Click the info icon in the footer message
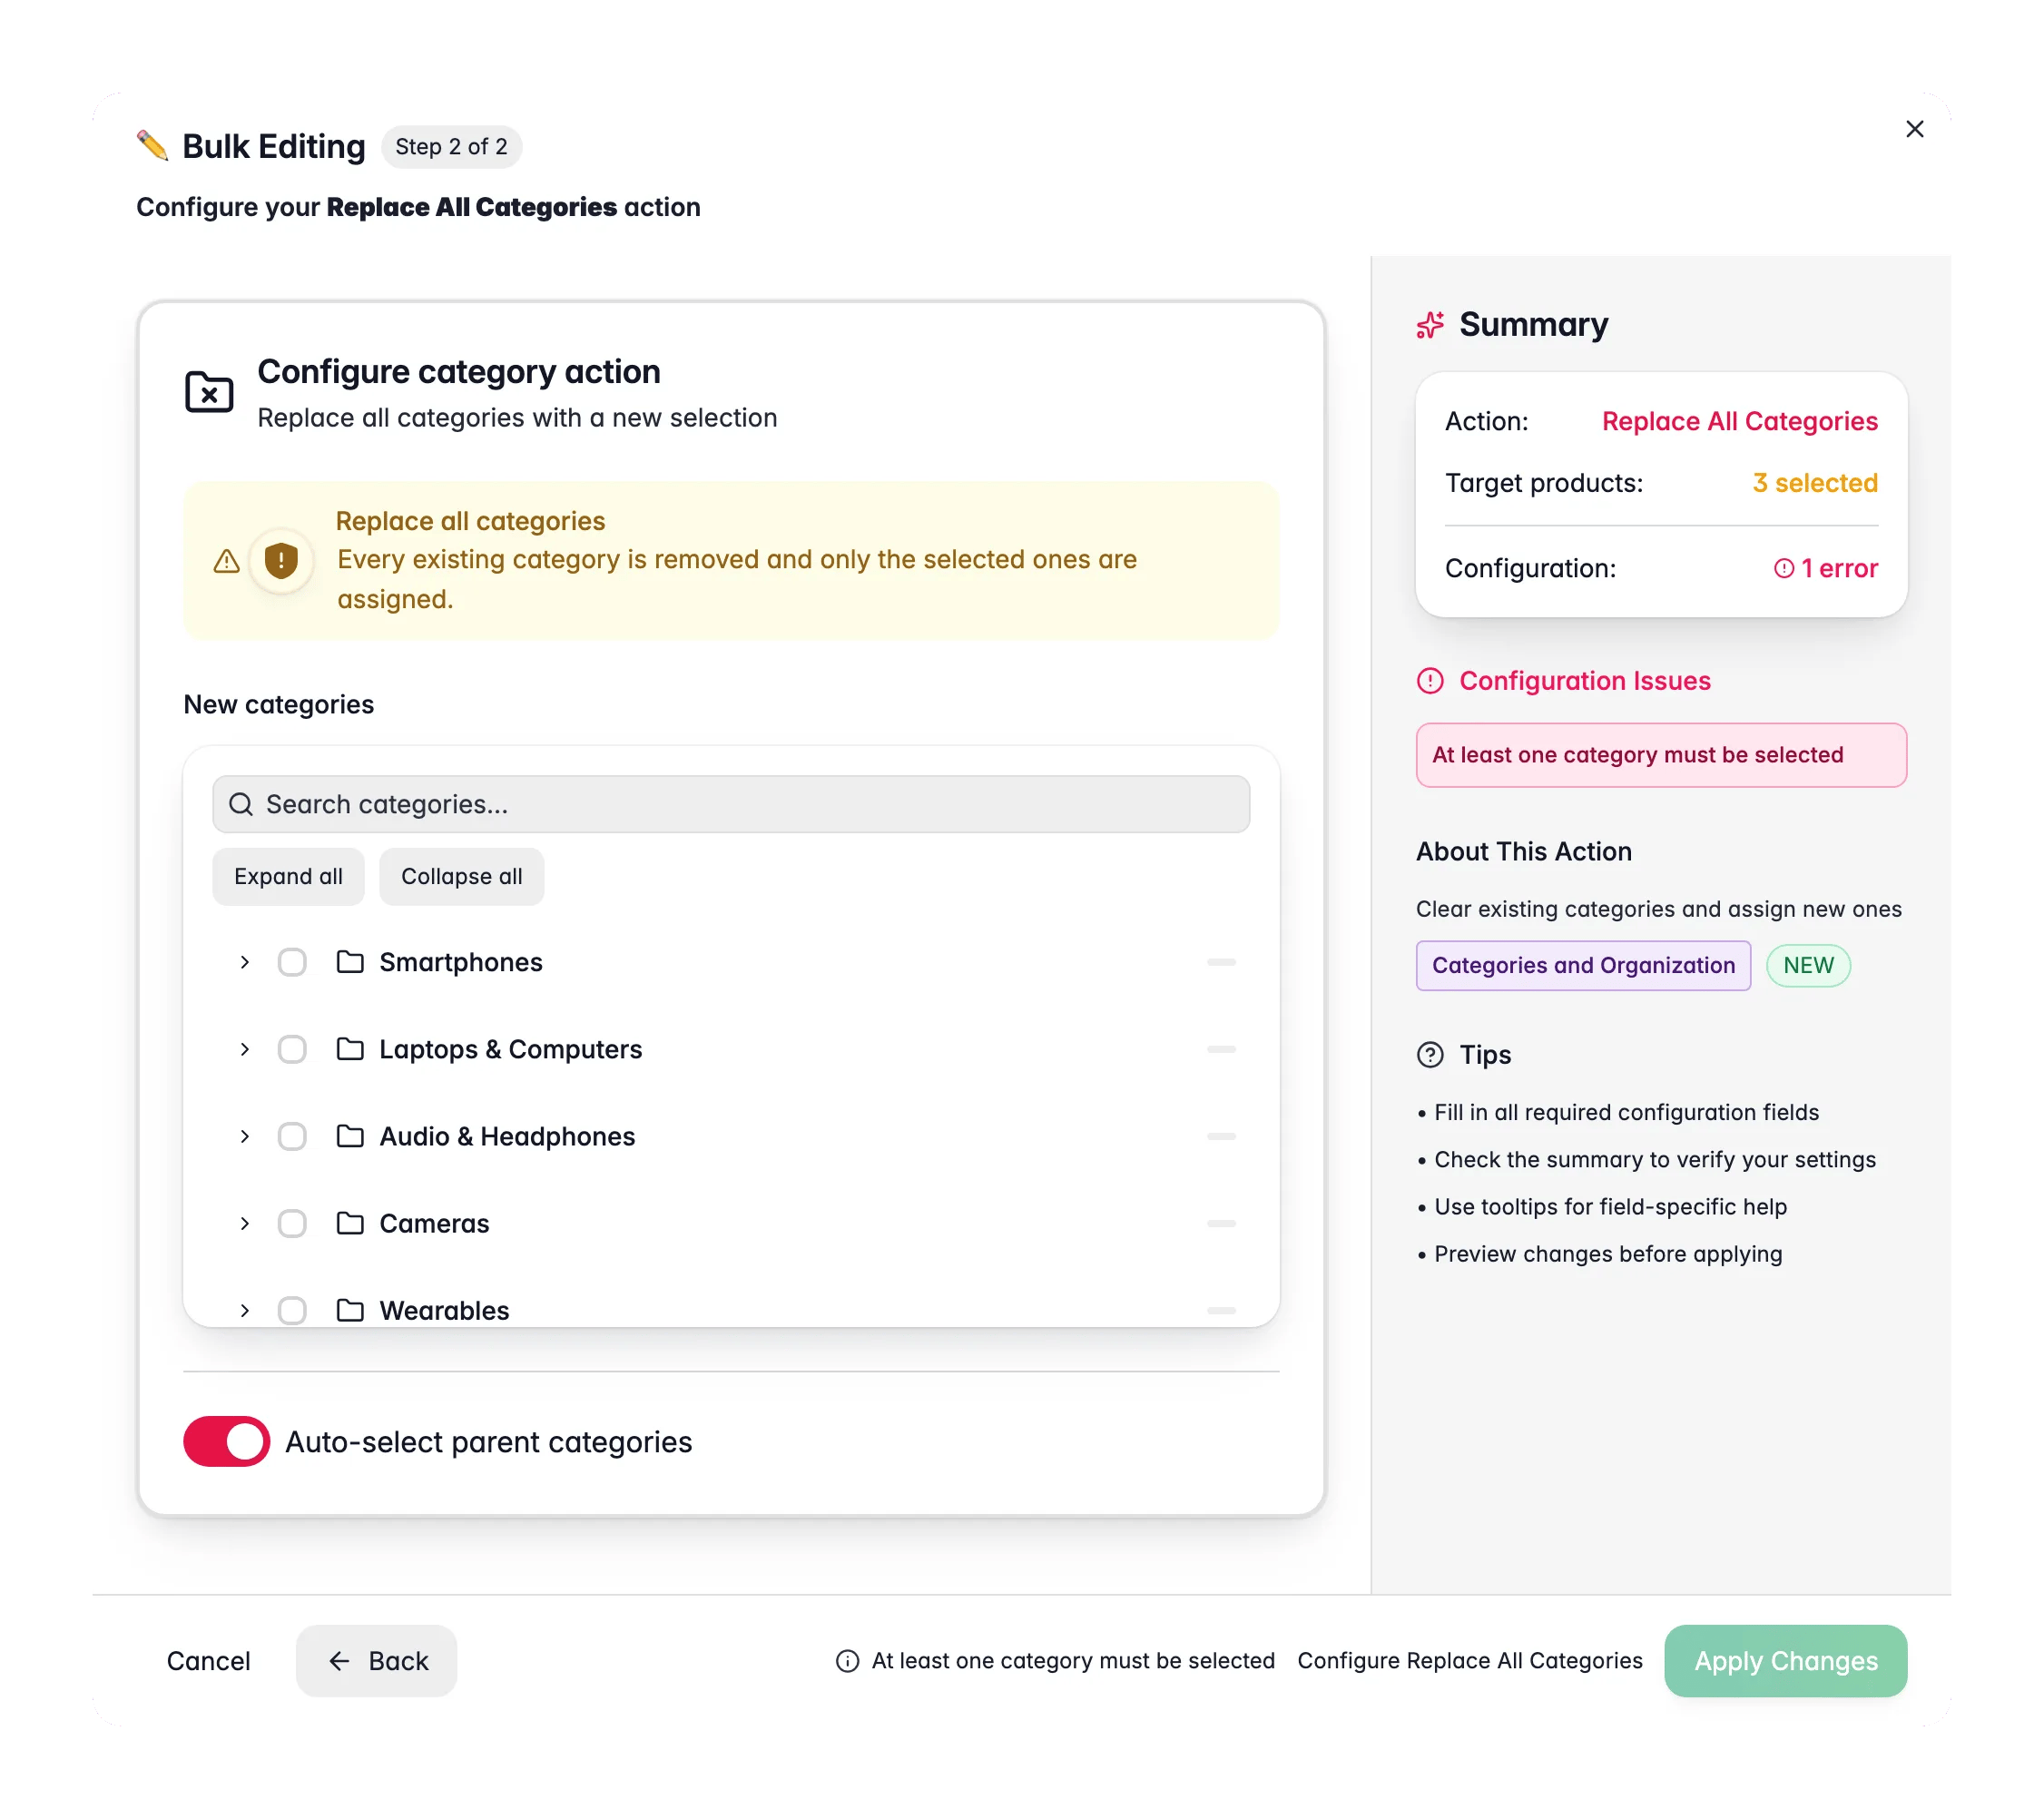The height and width of the screenshot is (1819, 2044). pos(847,1661)
